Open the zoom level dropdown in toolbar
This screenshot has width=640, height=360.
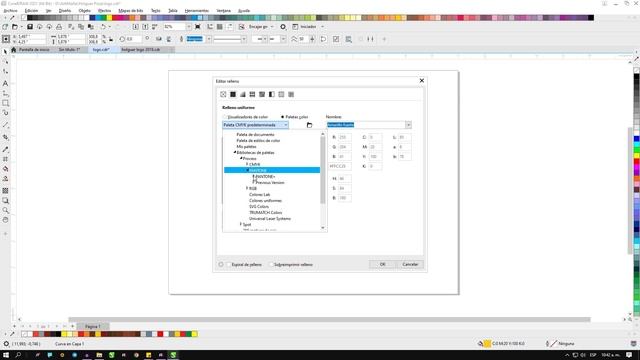[x=189, y=27]
